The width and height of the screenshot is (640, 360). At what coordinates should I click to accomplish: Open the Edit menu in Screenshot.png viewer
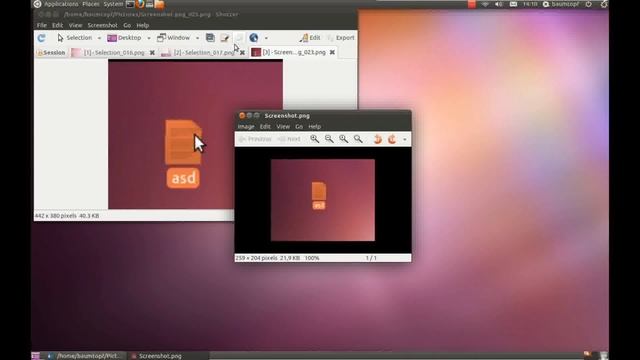click(x=265, y=127)
